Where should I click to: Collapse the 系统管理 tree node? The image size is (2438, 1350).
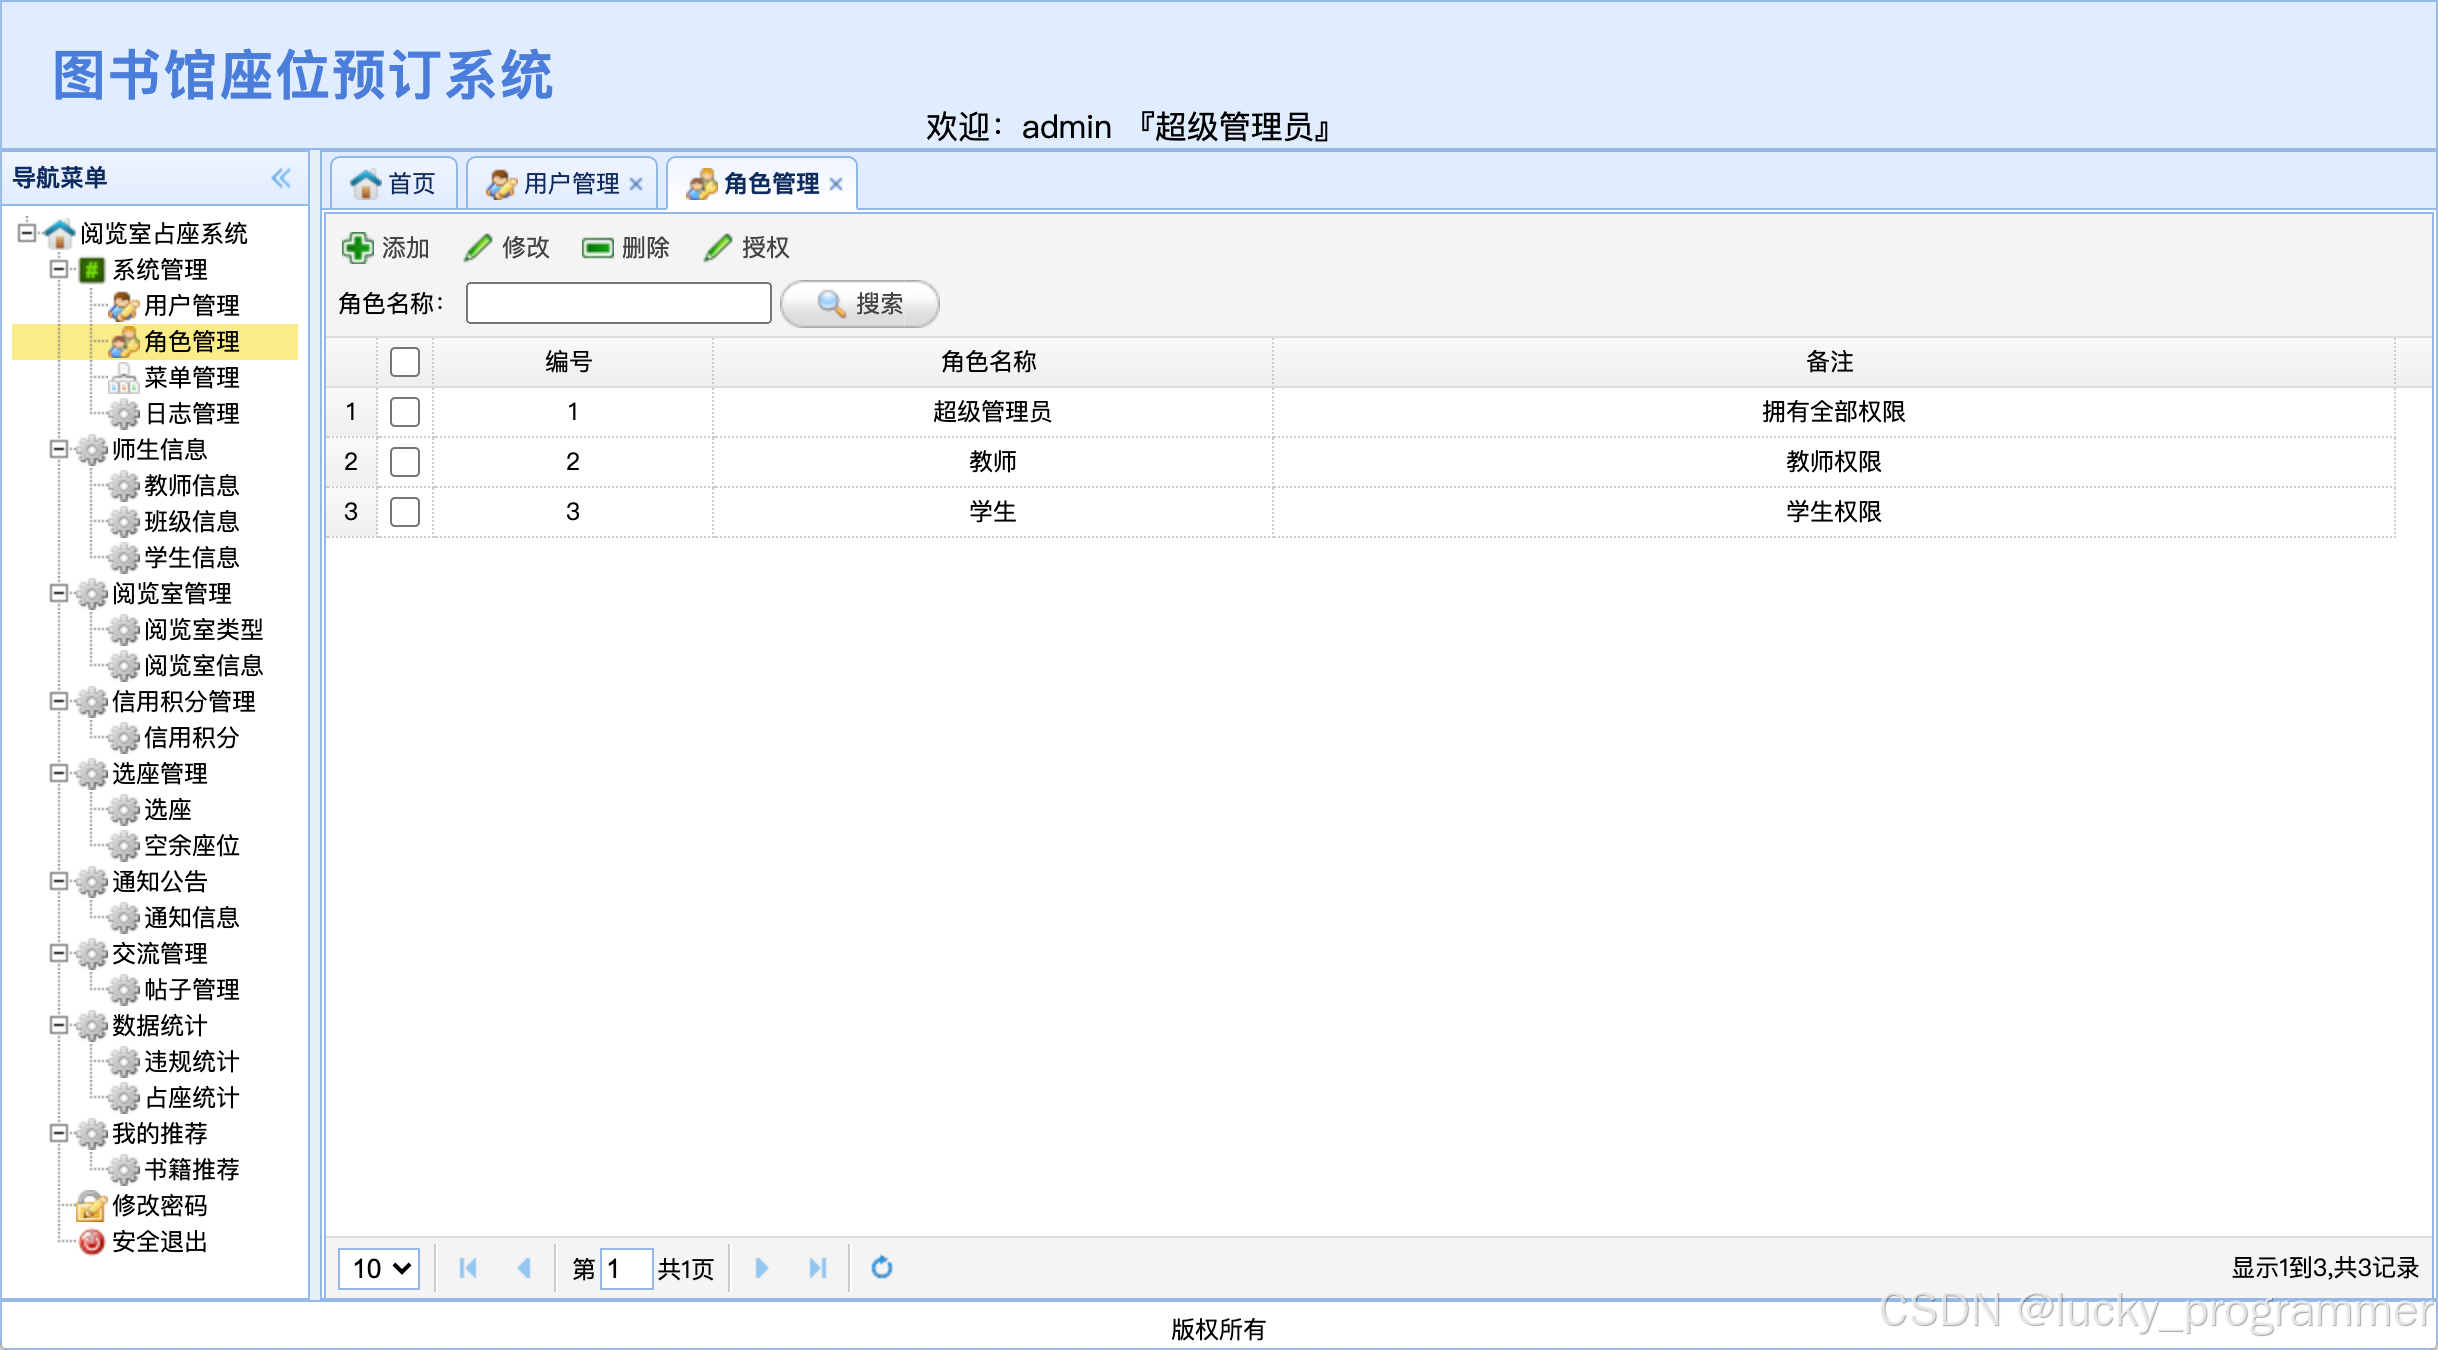(x=59, y=269)
